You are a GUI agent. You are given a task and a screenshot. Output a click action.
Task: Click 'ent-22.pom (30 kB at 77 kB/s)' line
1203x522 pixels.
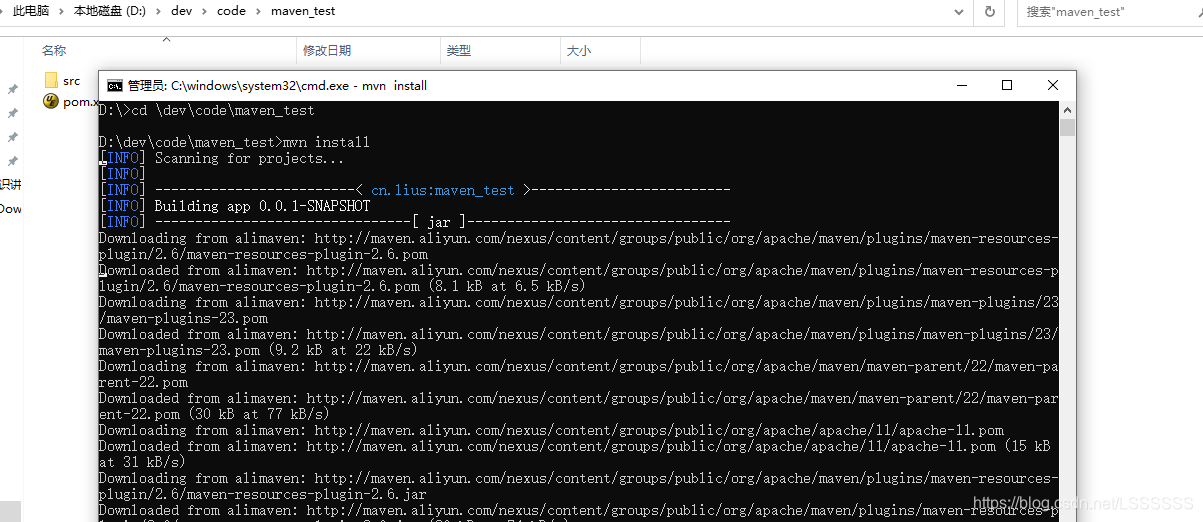(x=214, y=414)
